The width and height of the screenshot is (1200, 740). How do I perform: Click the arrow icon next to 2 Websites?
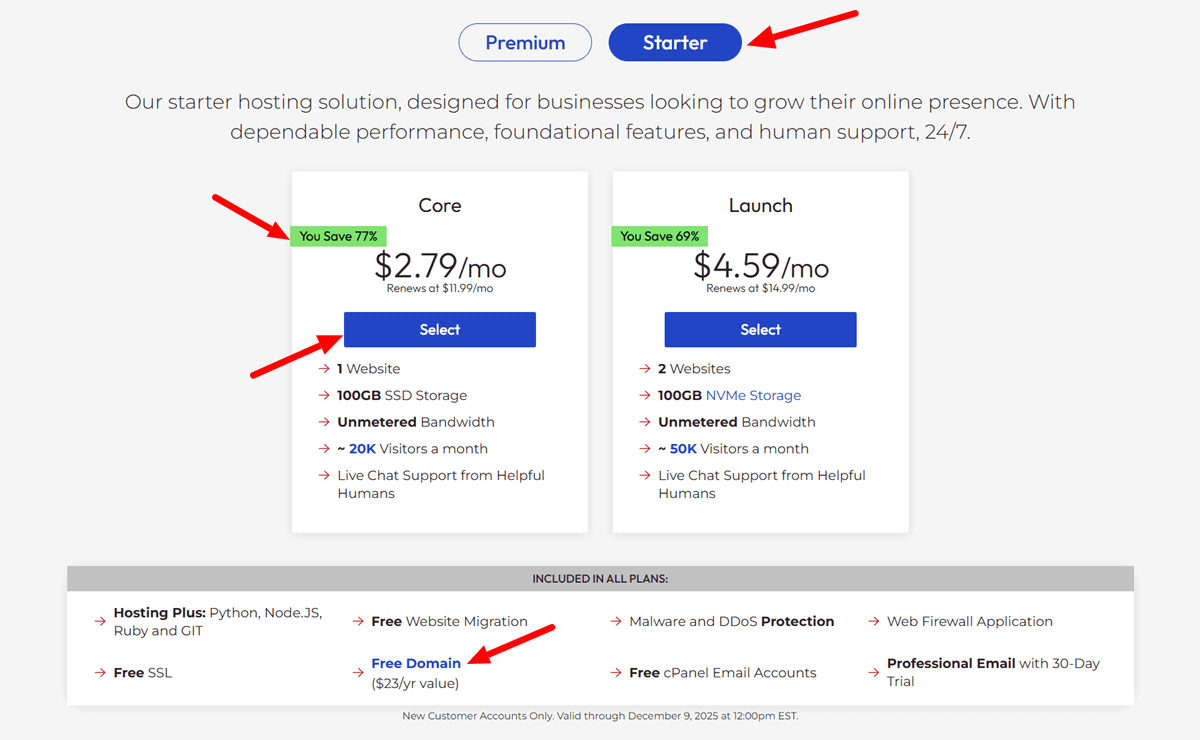pos(646,368)
